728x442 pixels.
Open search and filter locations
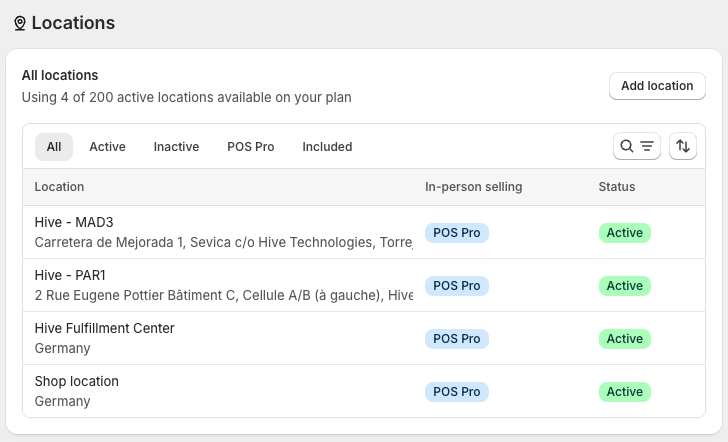[x=636, y=146]
